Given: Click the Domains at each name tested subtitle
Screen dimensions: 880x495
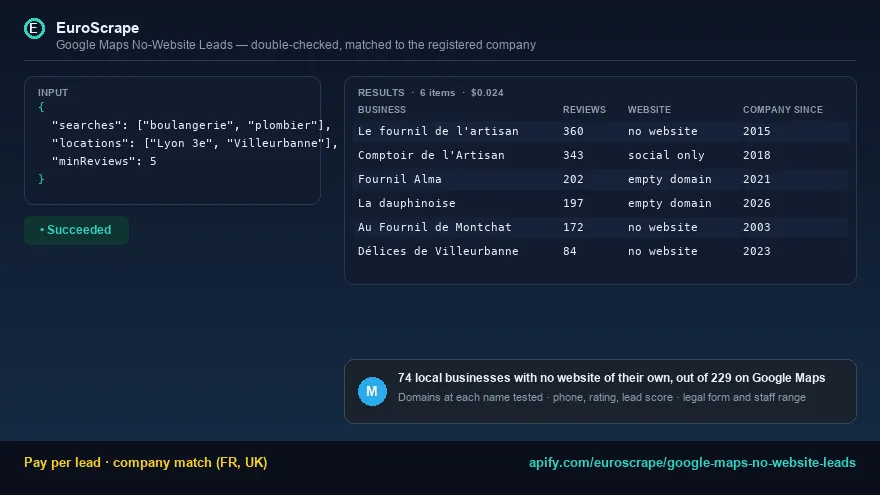Looking at the screenshot, I should tap(602, 397).
